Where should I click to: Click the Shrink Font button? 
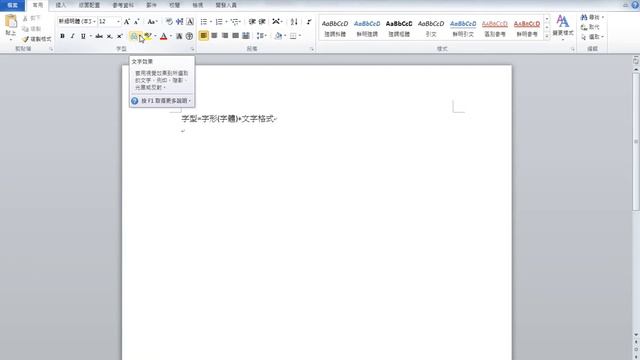pyautogui.click(x=136, y=22)
